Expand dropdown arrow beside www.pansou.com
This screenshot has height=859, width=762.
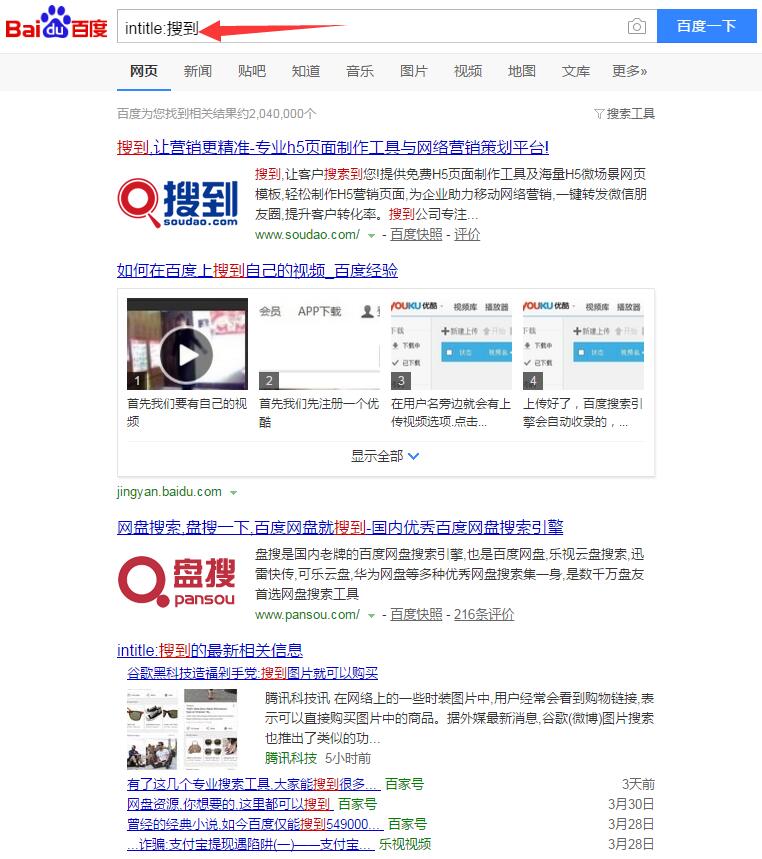coord(371,615)
